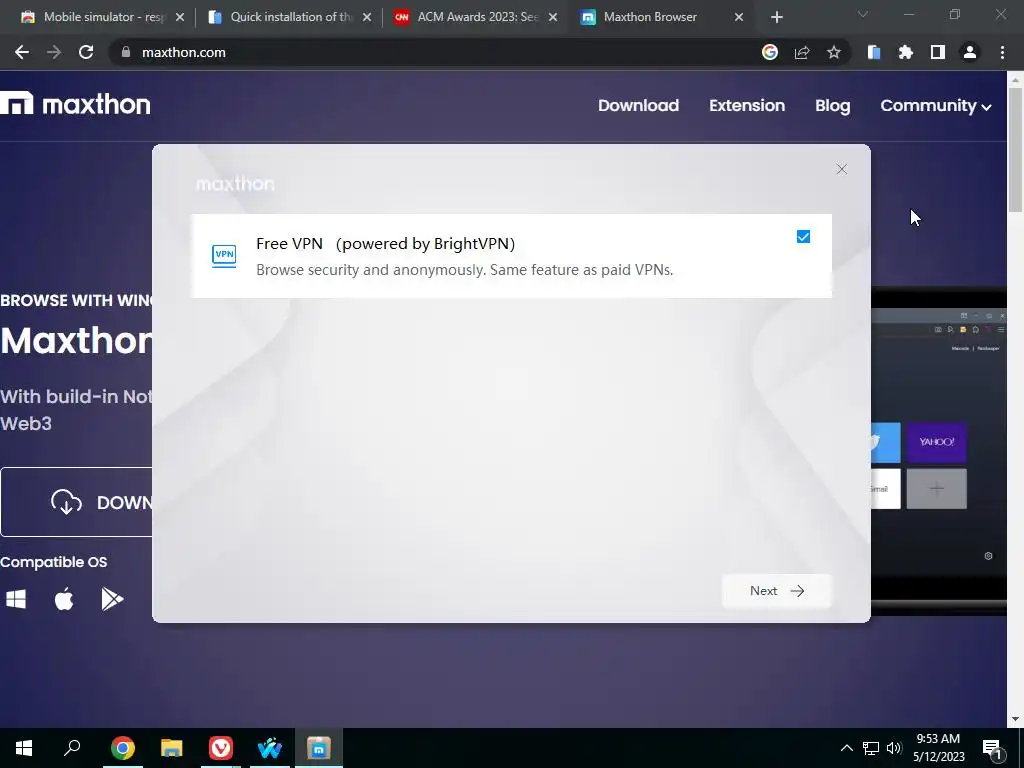1024x768 pixels.
Task: Reload the current page
Action: 86,52
